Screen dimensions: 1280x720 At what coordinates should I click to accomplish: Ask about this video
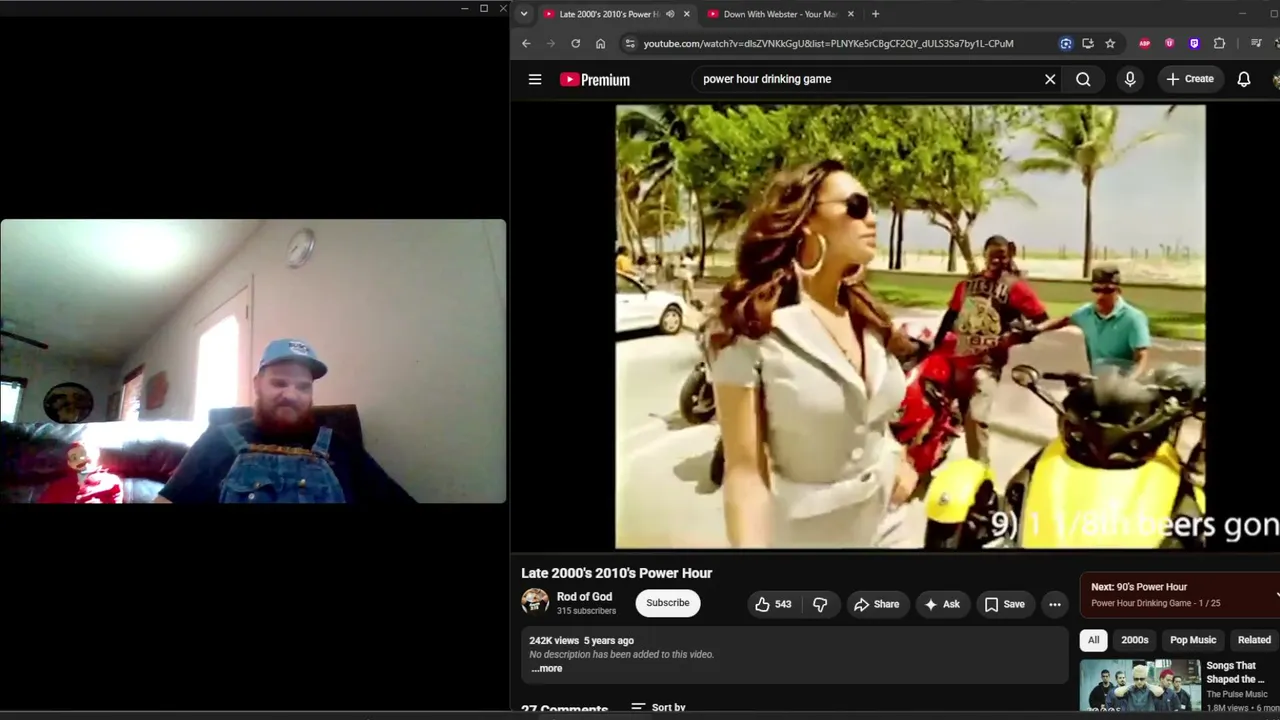click(x=942, y=604)
